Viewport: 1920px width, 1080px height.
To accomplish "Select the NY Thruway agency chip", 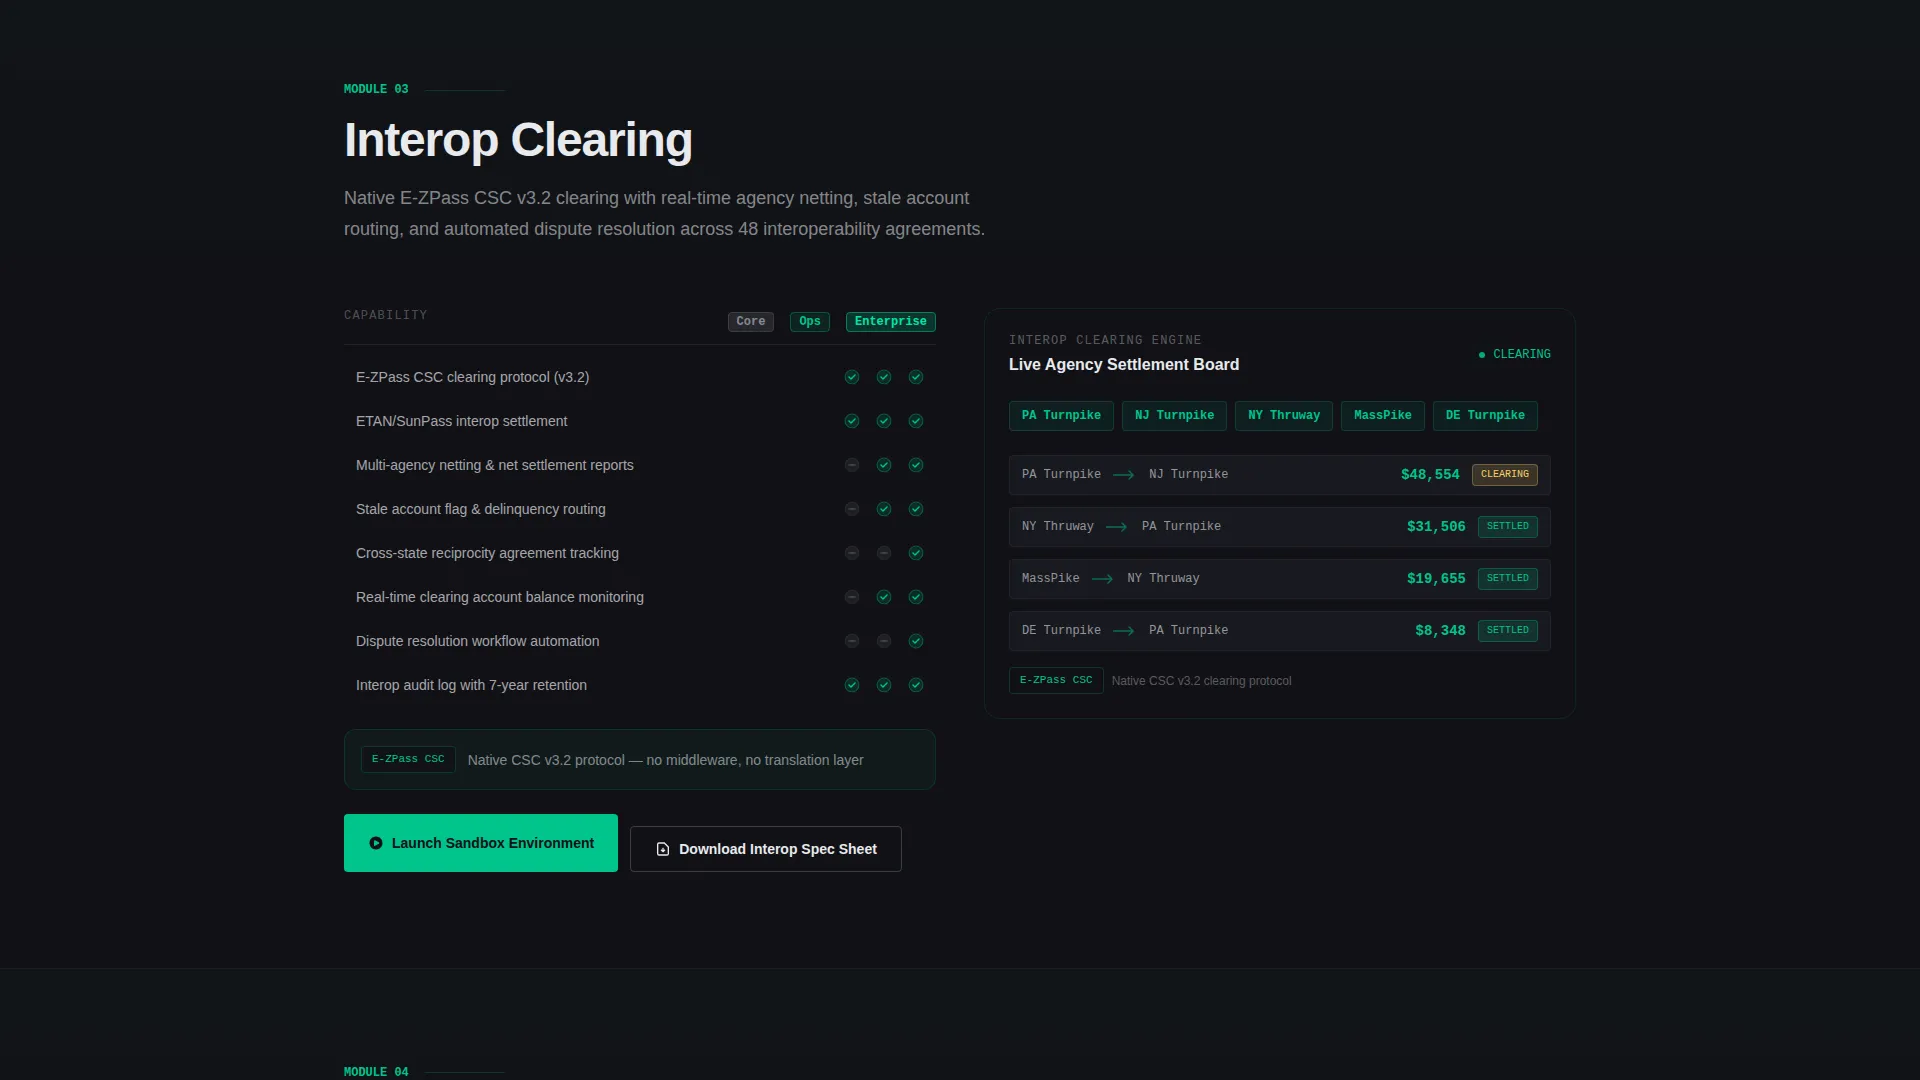I will tap(1284, 416).
